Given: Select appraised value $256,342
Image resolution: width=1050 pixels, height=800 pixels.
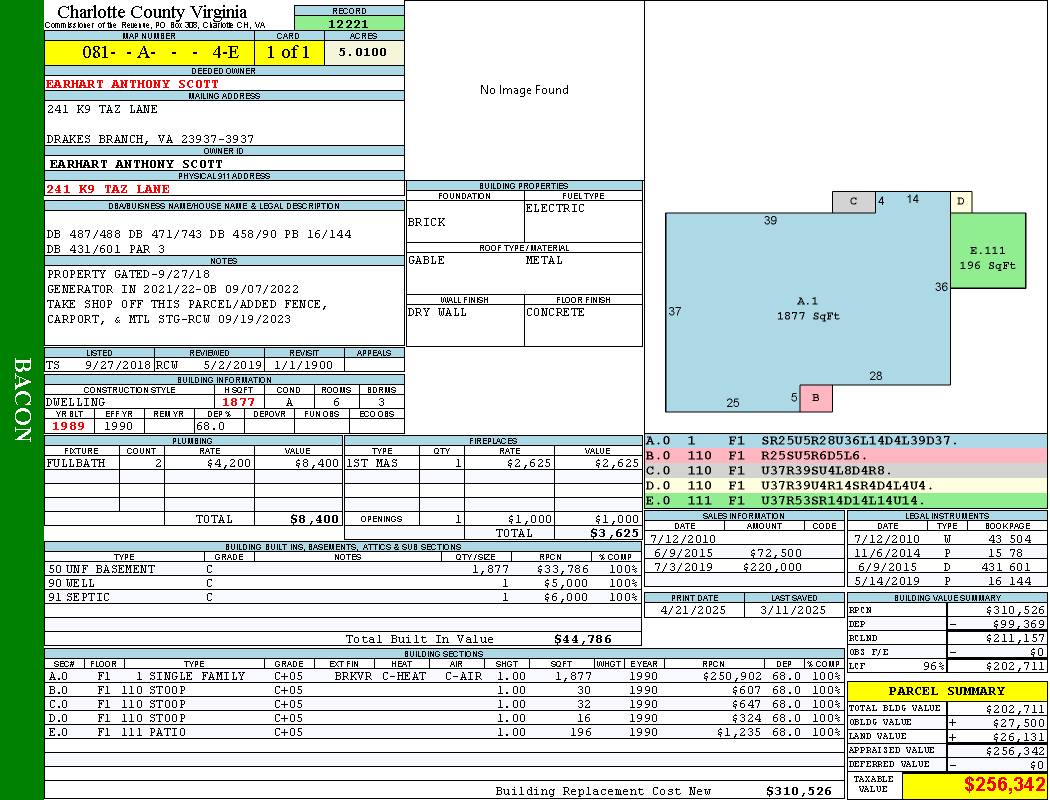Looking at the screenshot, I should pyautogui.click(x=1015, y=751).
